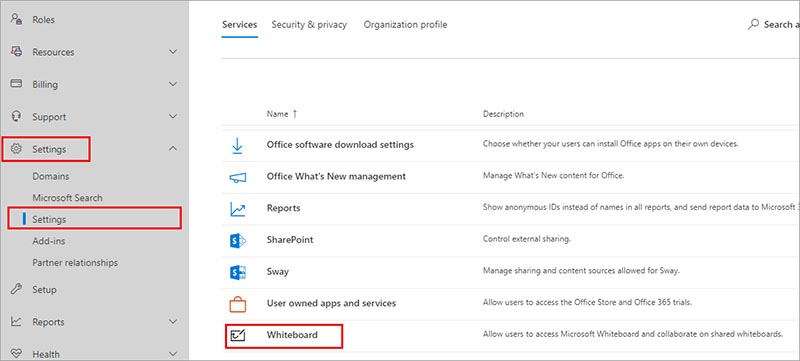Screen dimensions: 800x361
Task: Click the Sway logo icon
Action: coord(238,272)
